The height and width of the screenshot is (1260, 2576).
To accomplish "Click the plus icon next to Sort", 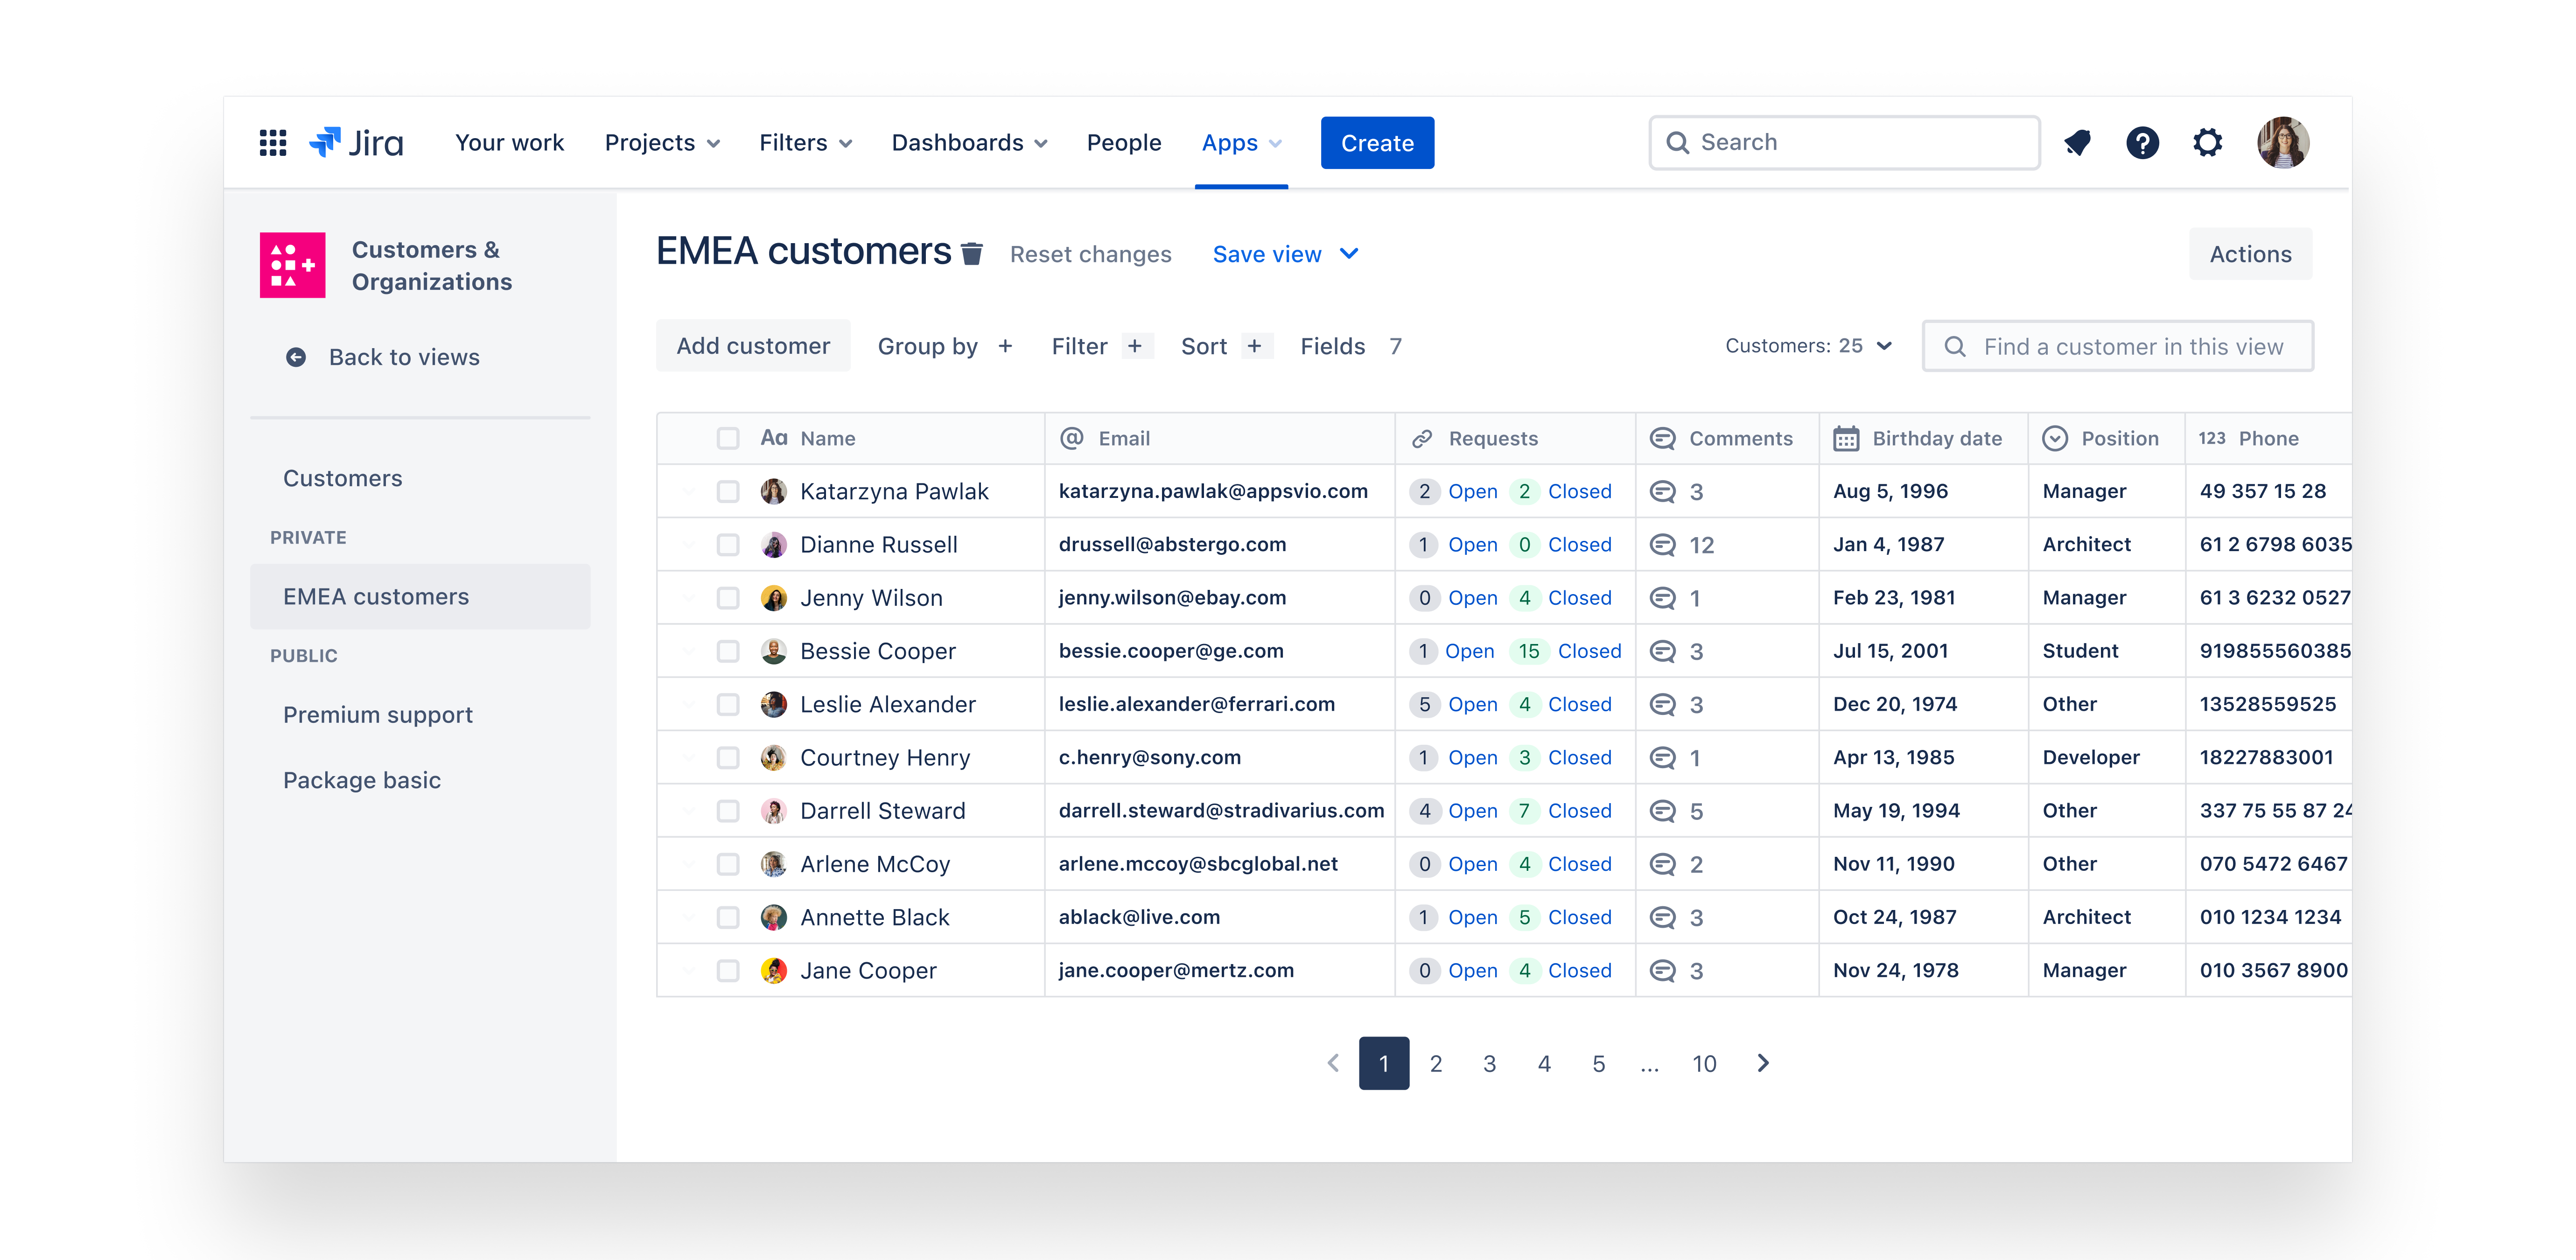I will (1255, 346).
